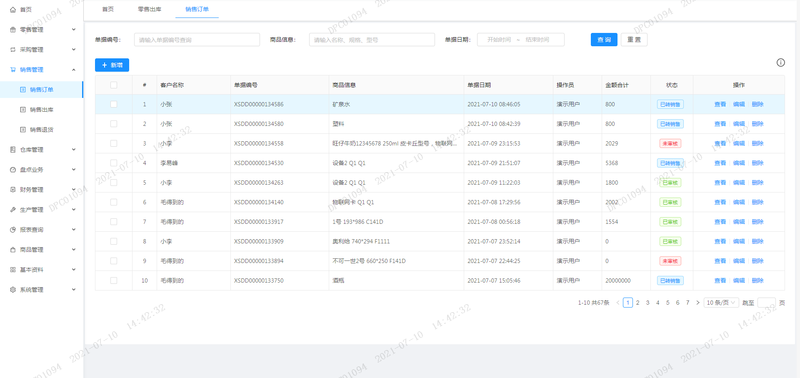This screenshot has width=800, height=378.
Task: Click the 系统管理 gear icon
Action: (13, 290)
